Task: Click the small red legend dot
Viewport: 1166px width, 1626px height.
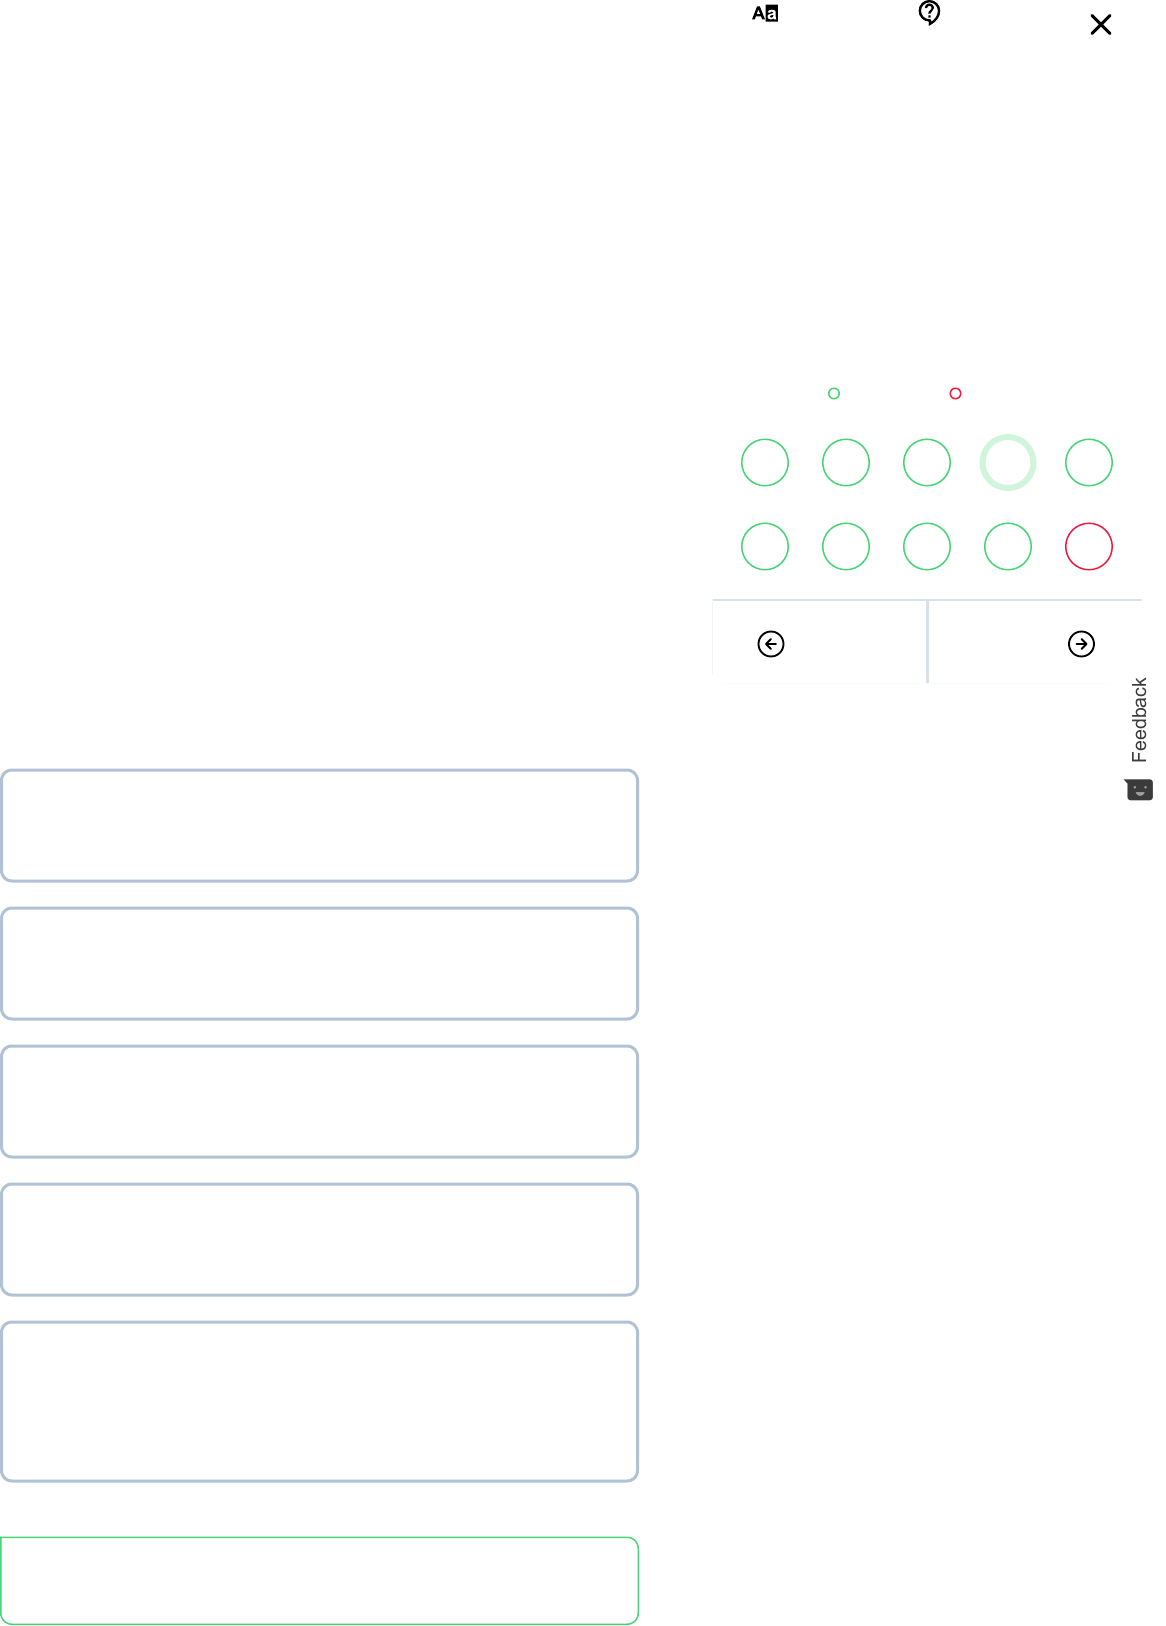Action: [x=955, y=394]
